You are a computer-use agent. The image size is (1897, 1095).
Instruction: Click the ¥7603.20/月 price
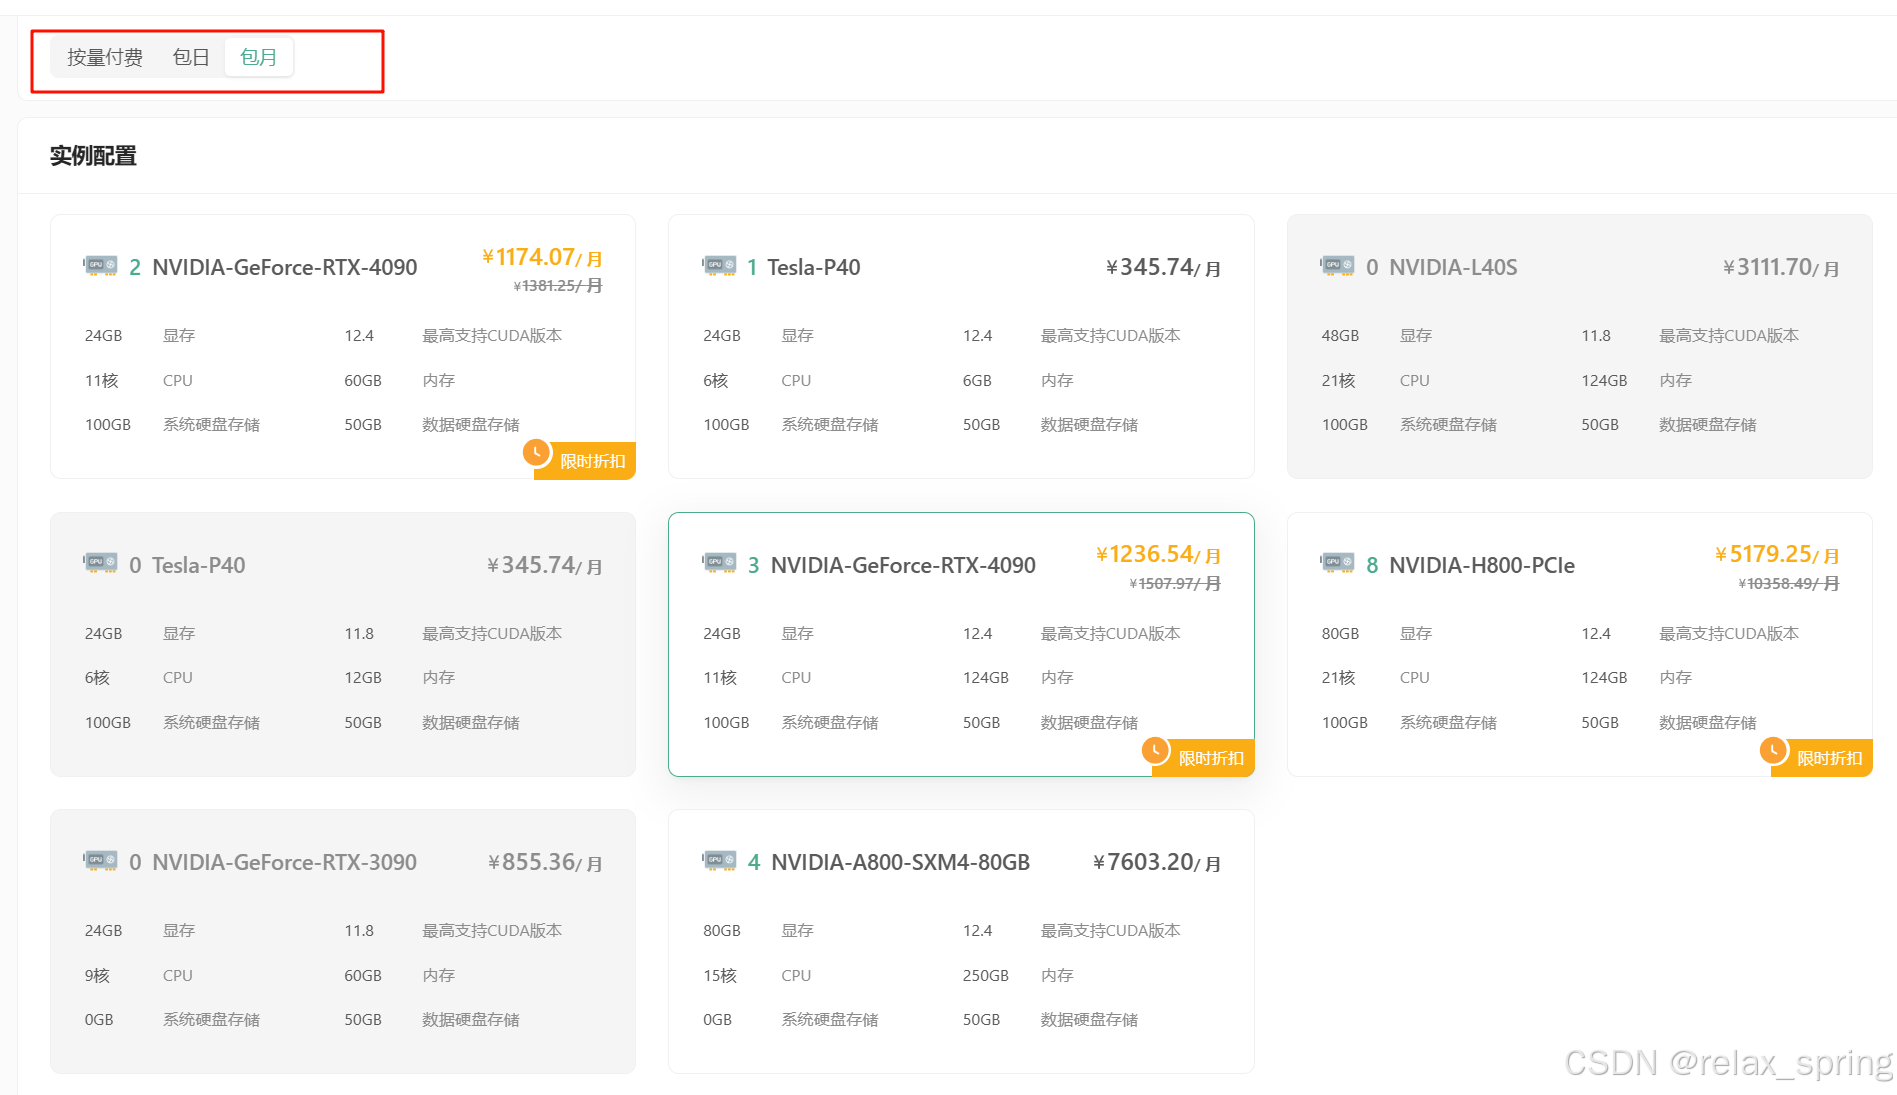pyautogui.click(x=1157, y=862)
